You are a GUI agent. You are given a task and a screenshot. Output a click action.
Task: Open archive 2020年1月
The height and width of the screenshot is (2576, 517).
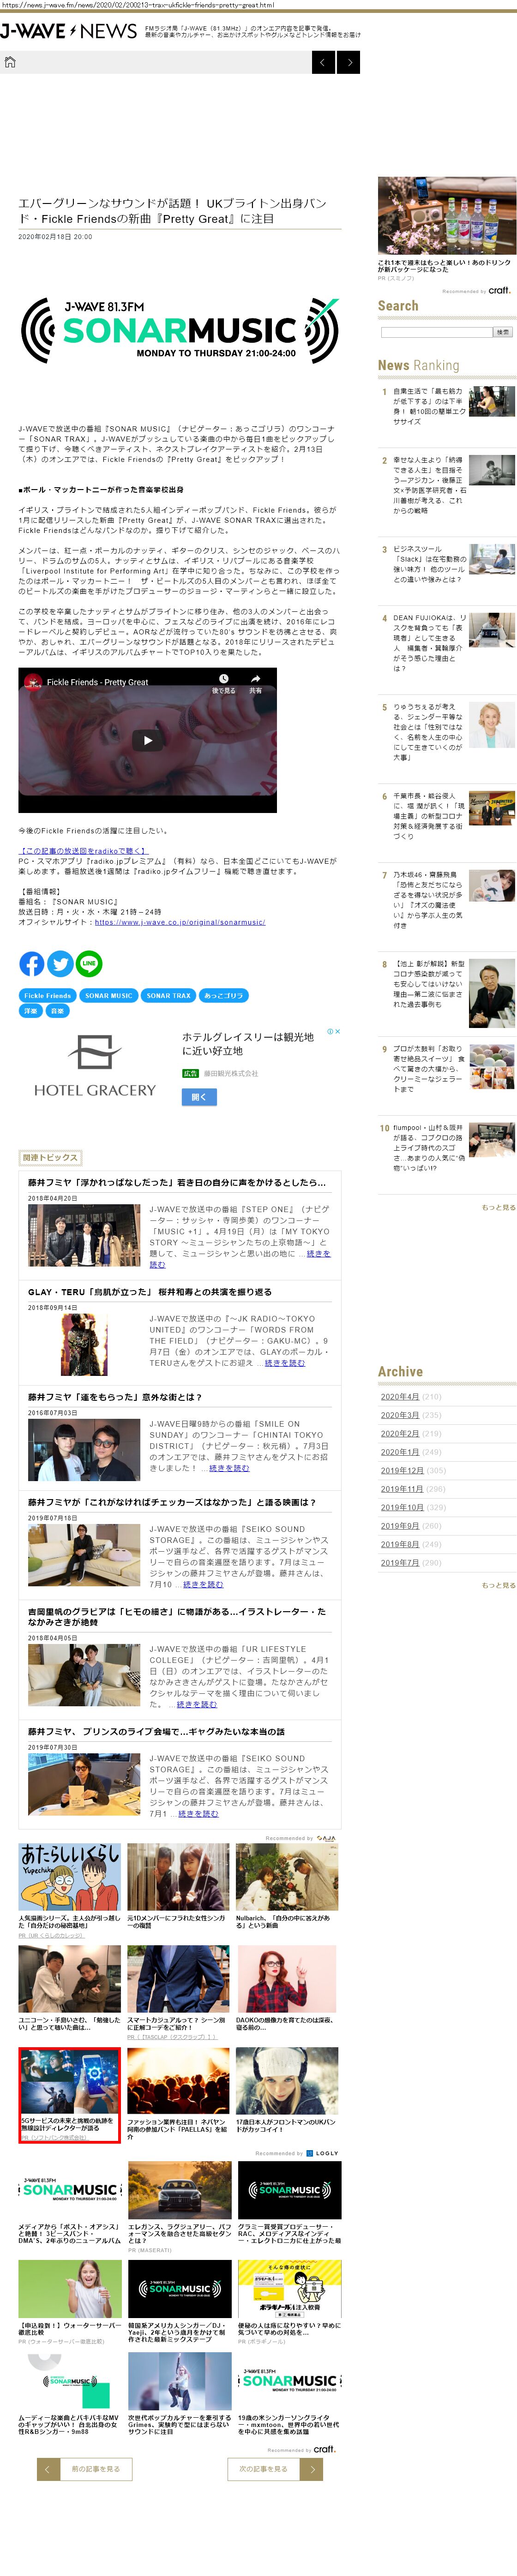pos(400,1452)
